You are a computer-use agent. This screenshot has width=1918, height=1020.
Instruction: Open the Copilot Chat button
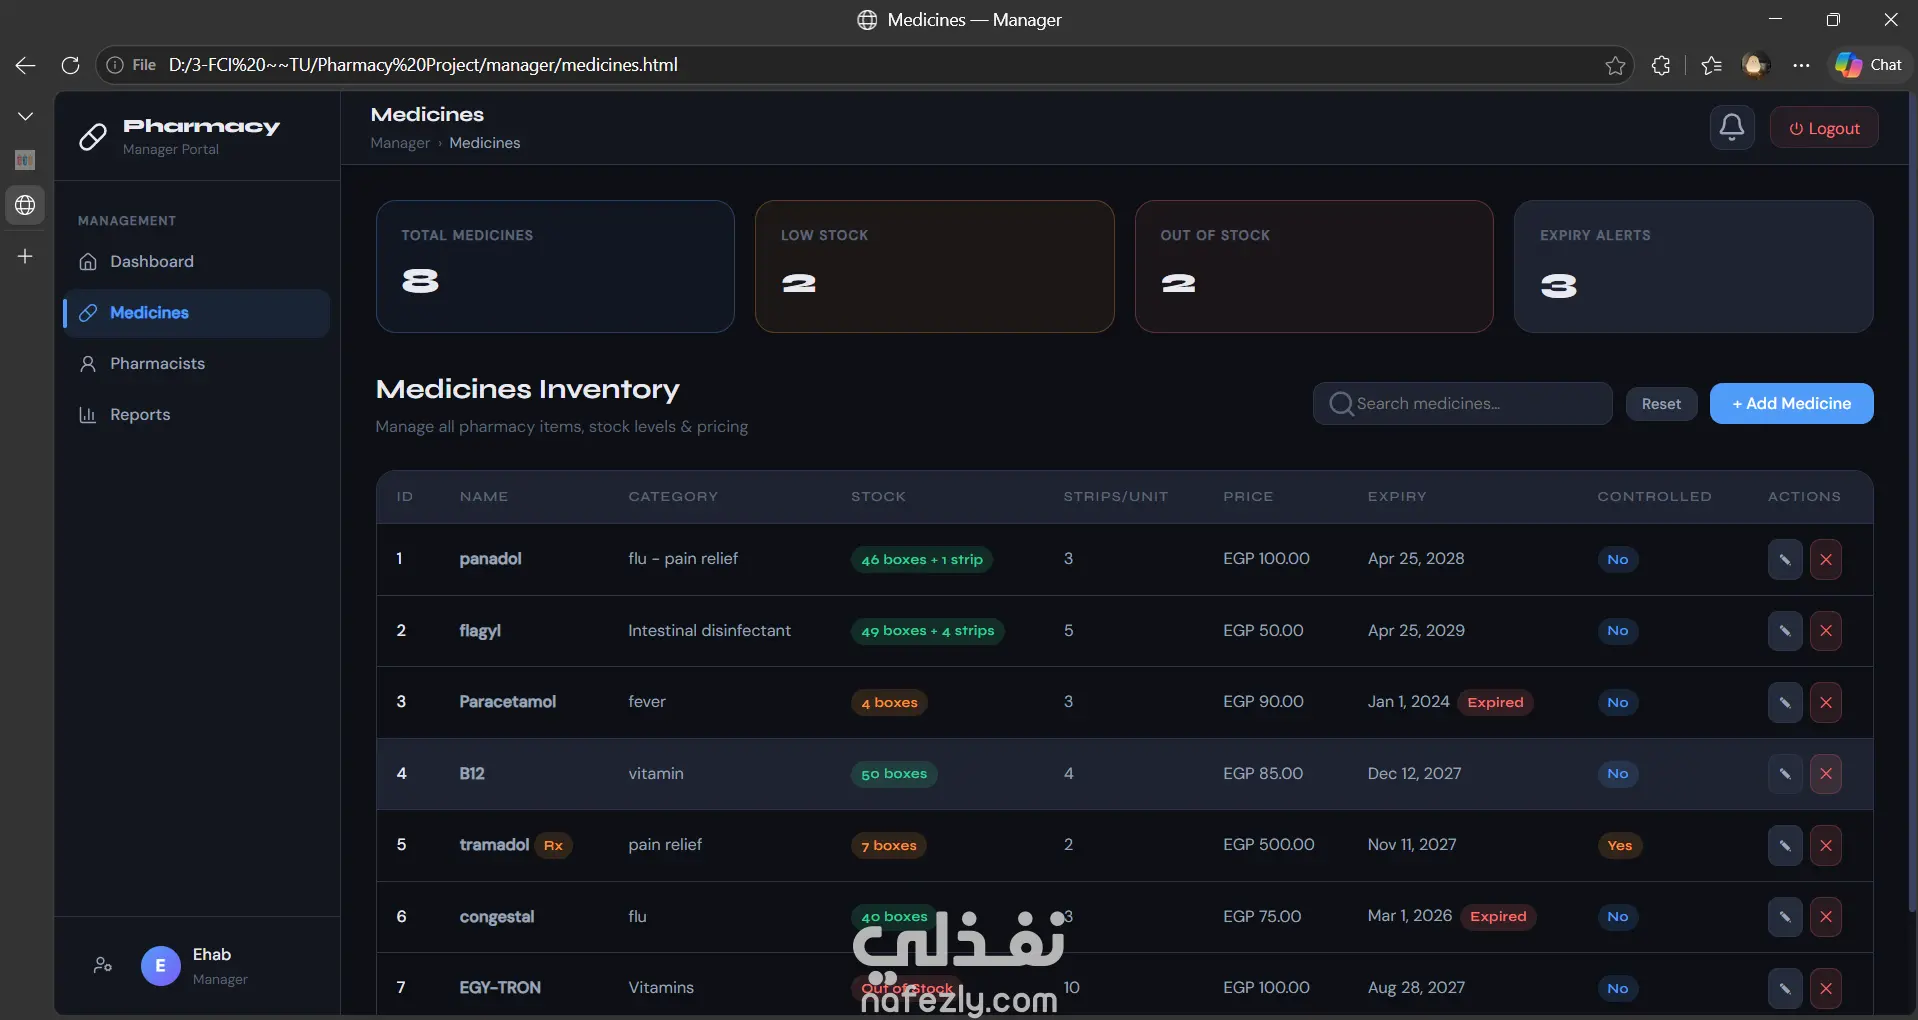pos(1868,65)
